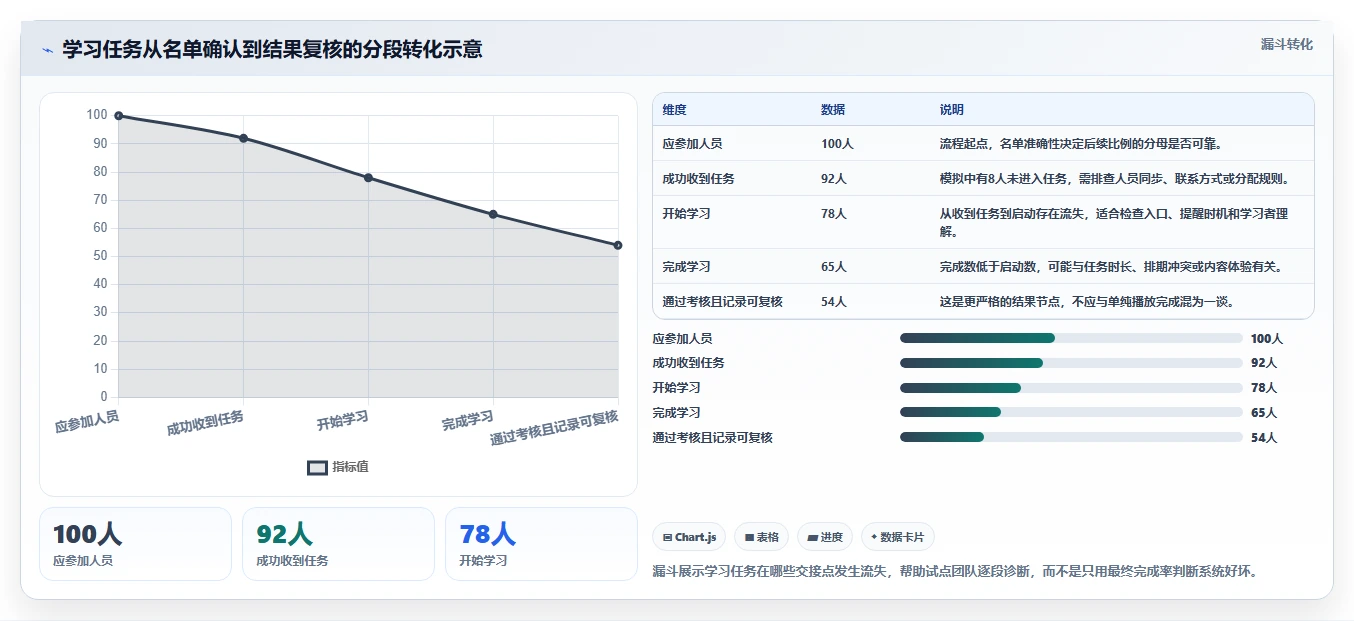Click the description starting with 完成数低于启动数

click(x=1111, y=267)
